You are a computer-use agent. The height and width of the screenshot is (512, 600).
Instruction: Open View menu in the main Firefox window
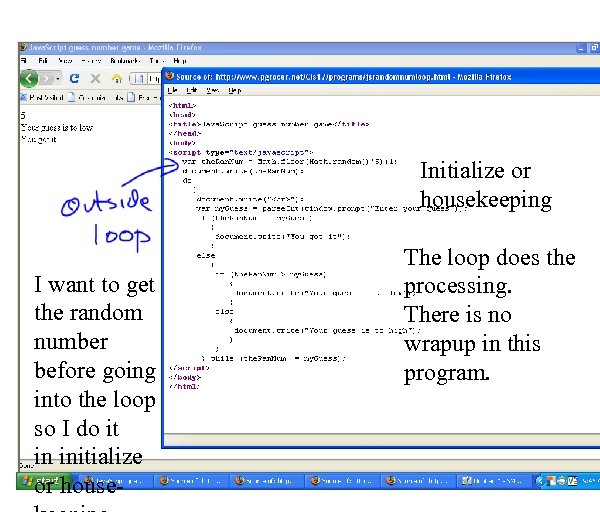click(65, 60)
